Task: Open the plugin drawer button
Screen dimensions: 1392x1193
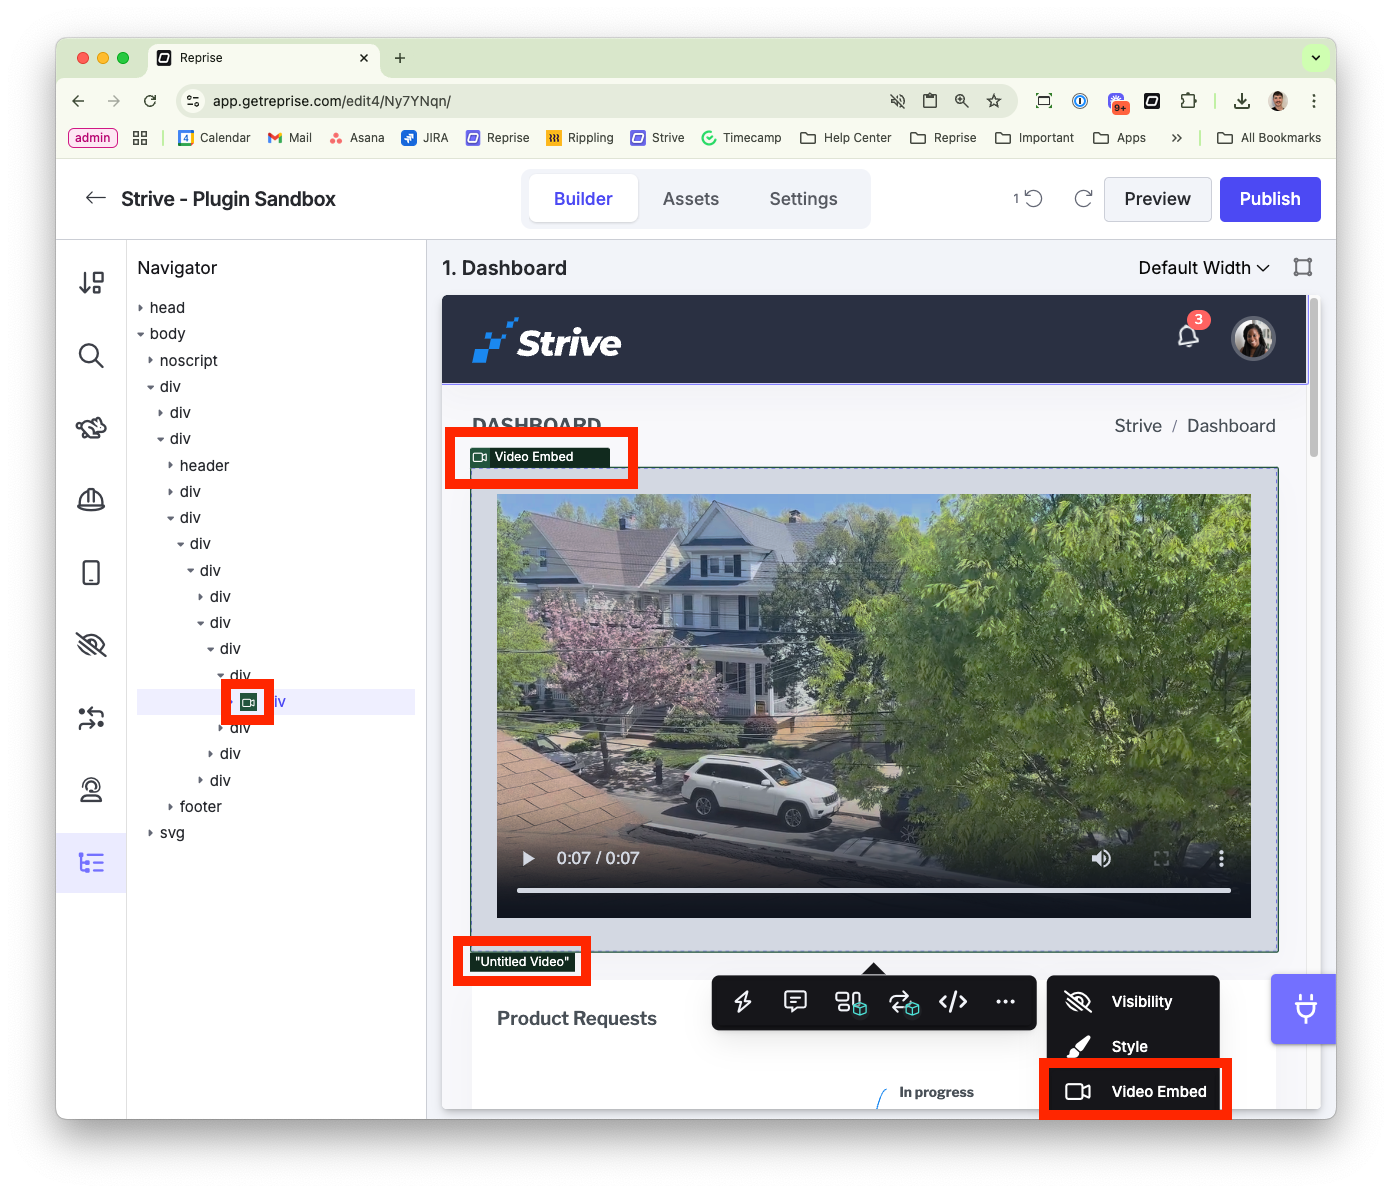Action: (x=1304, y=1008)
